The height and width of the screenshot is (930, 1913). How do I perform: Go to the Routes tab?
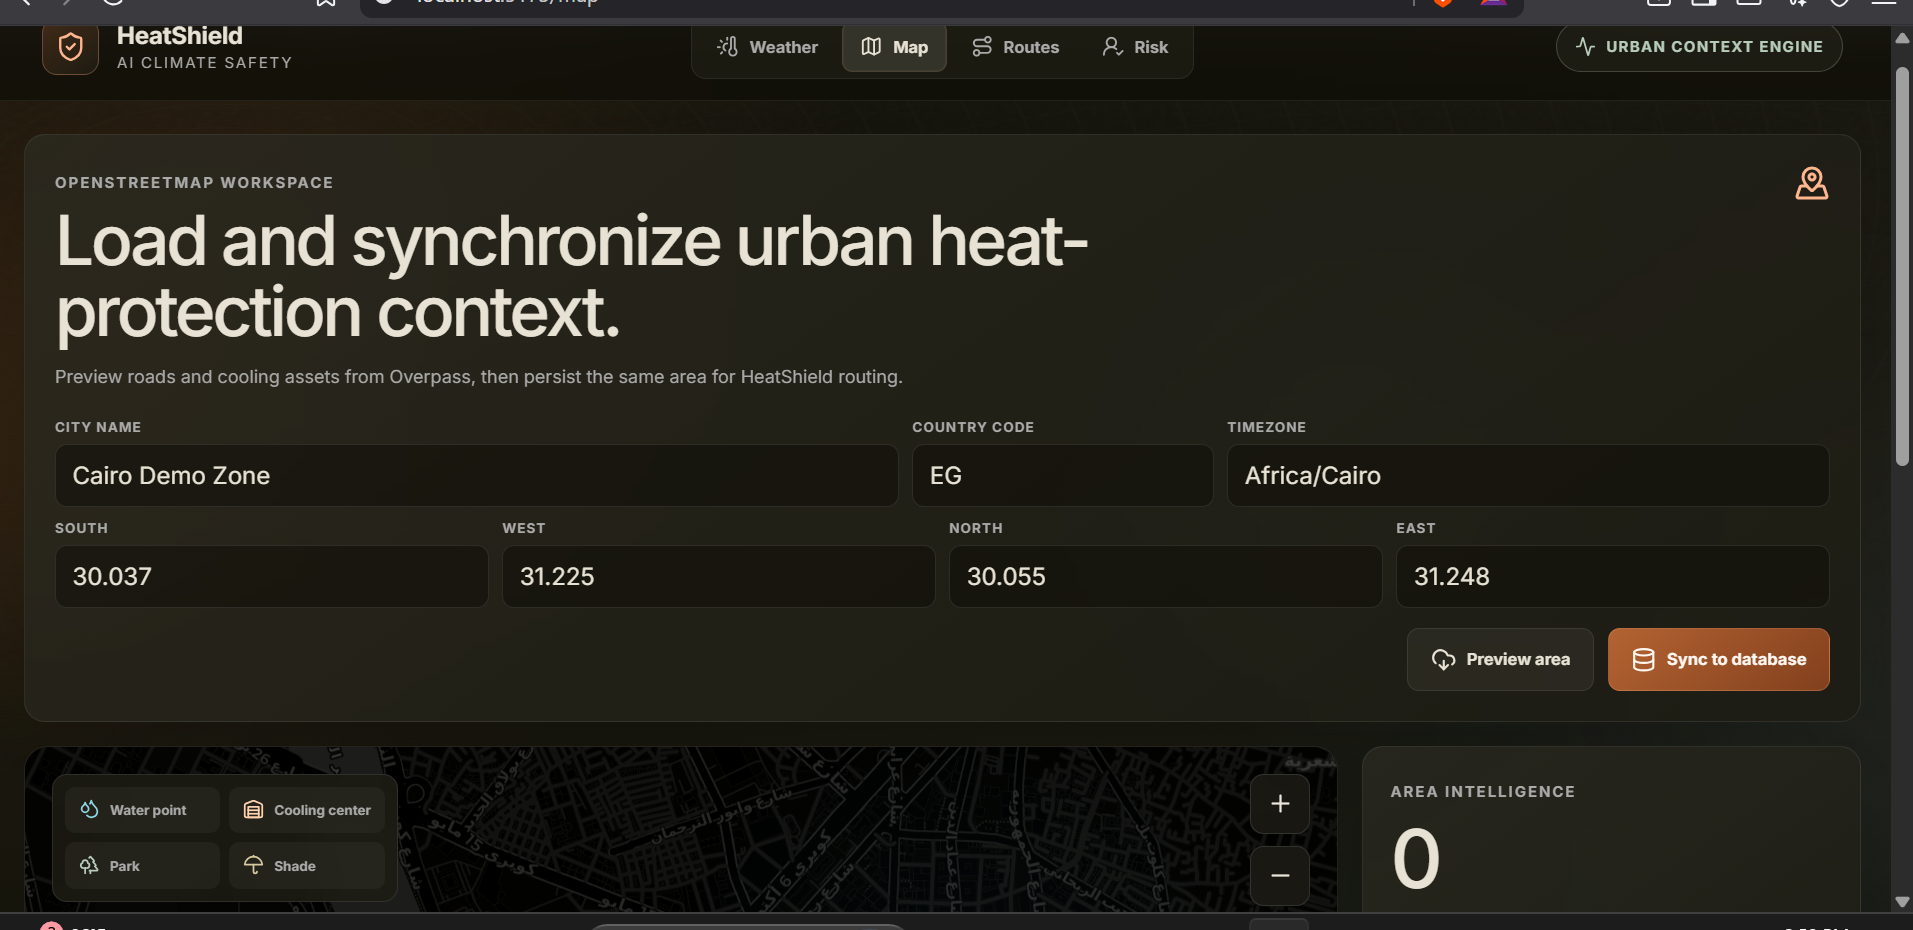pos(1015,47)
